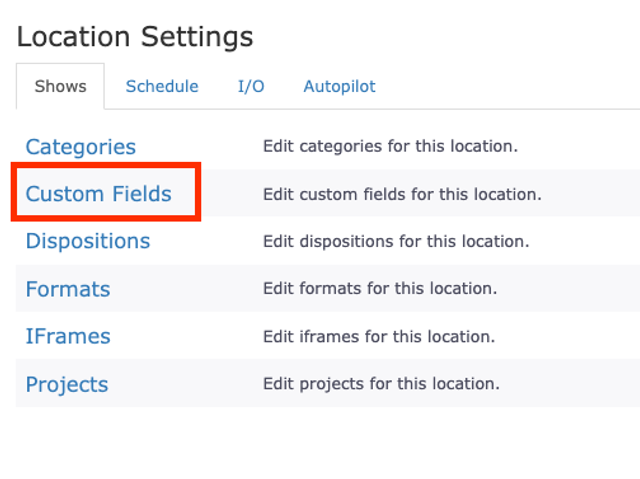Open the Dispositions link
This screenshot has width=640, height=479.
point(87,241)
